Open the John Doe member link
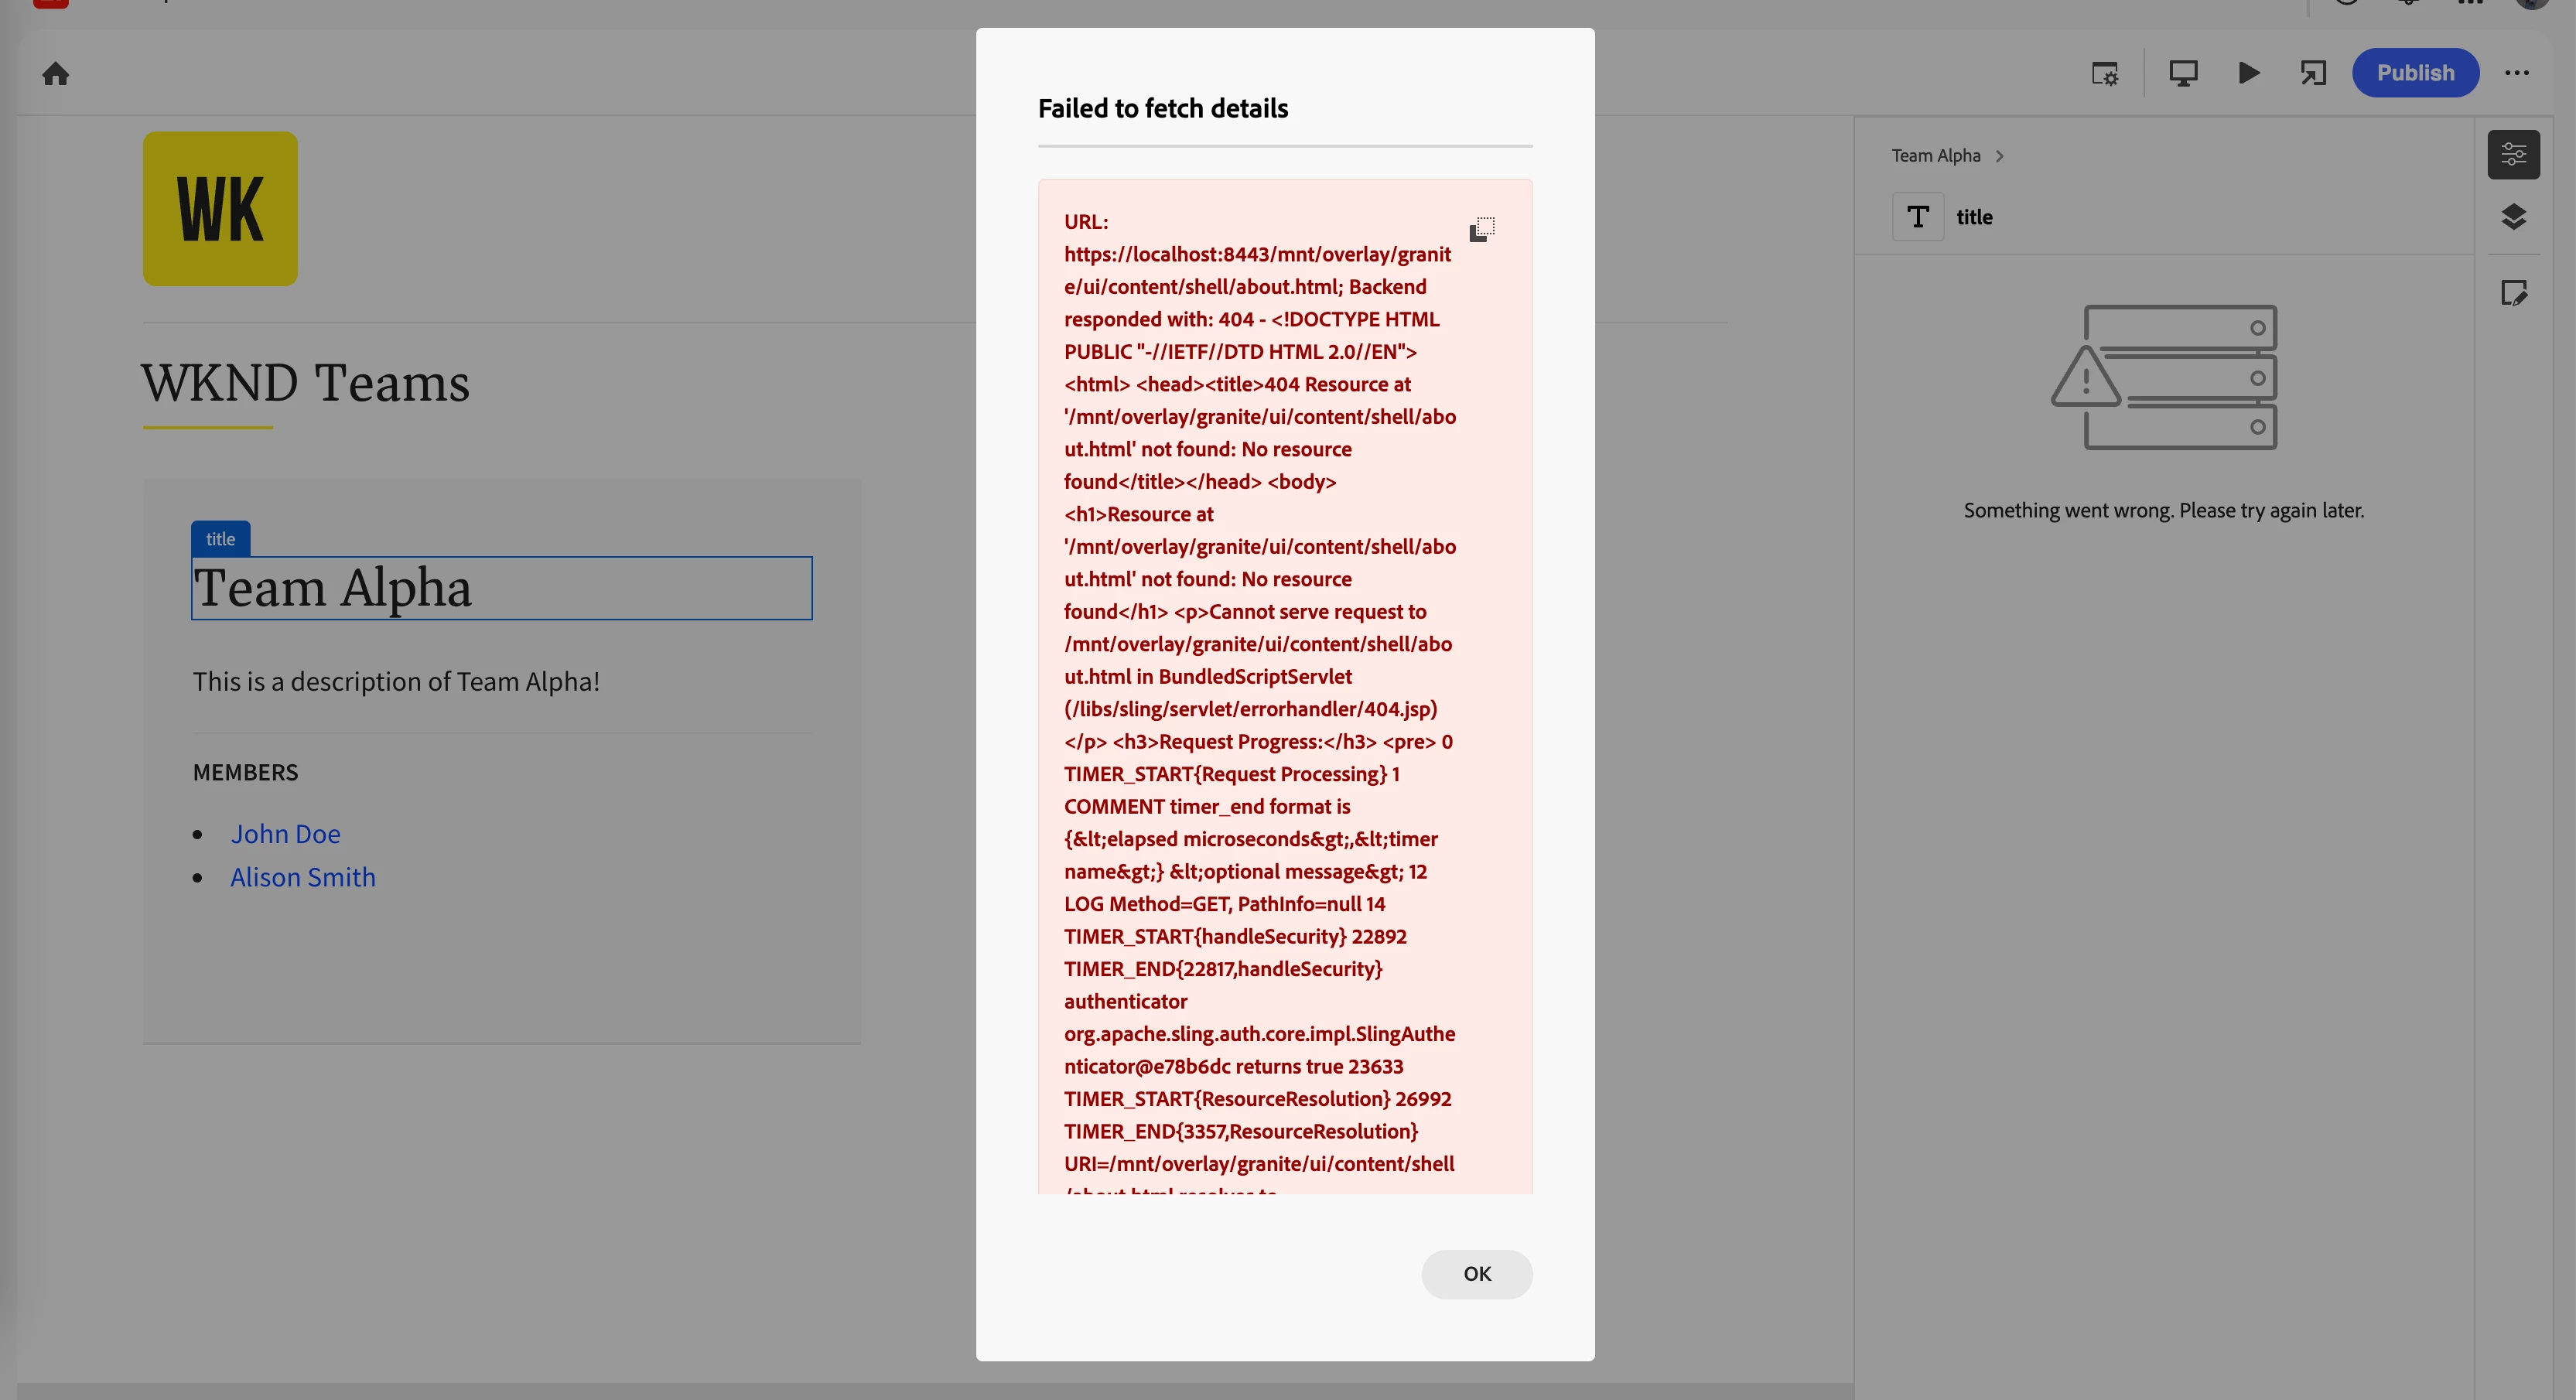Screen dimensions: 2576x1400 click(285, 834)
